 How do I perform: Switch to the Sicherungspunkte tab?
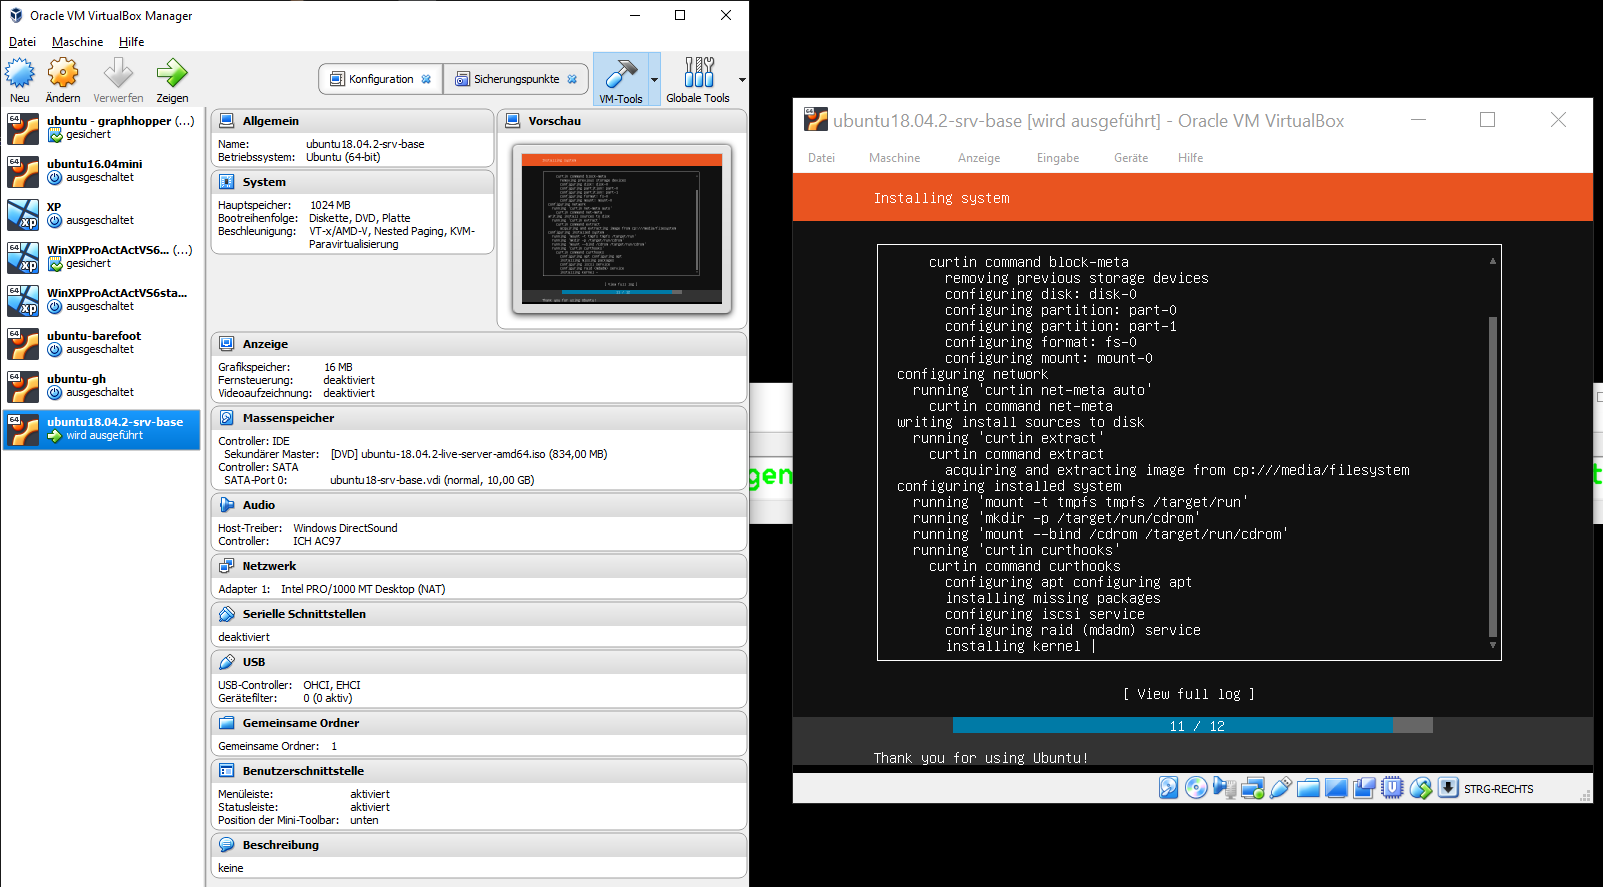point(515,79)
